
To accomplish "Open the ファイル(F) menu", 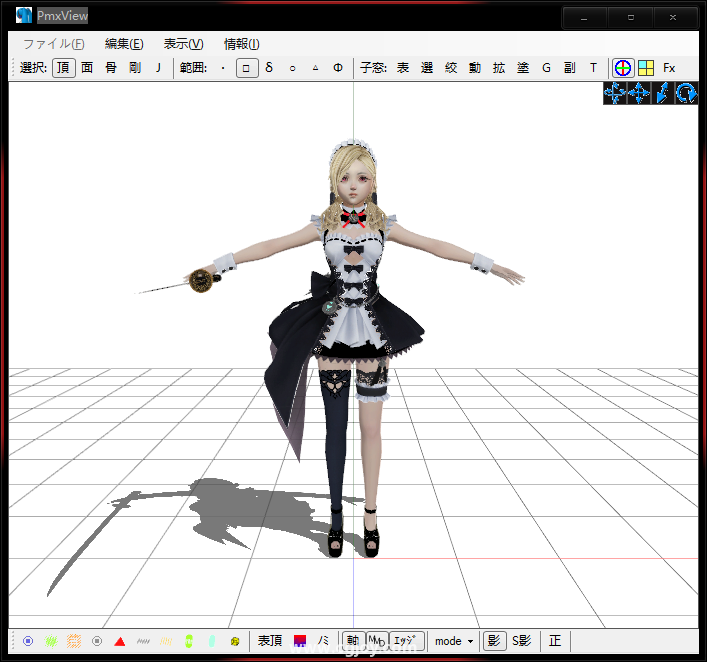I will 53,44.
